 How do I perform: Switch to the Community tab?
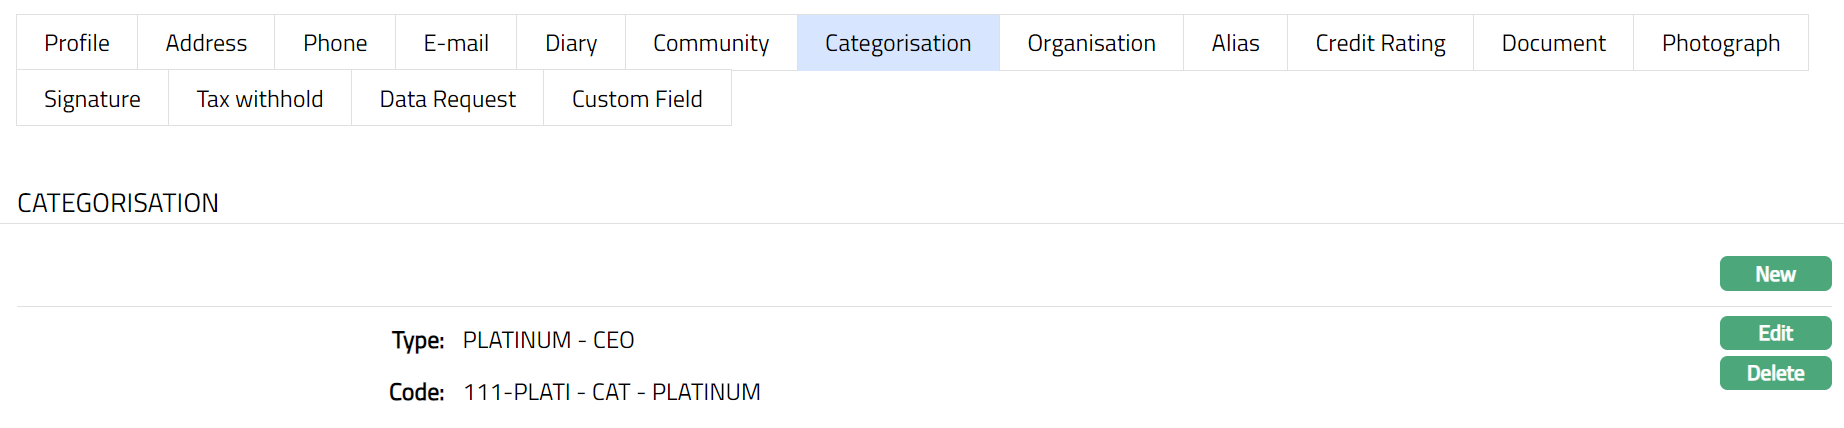(x=711, y=43)
